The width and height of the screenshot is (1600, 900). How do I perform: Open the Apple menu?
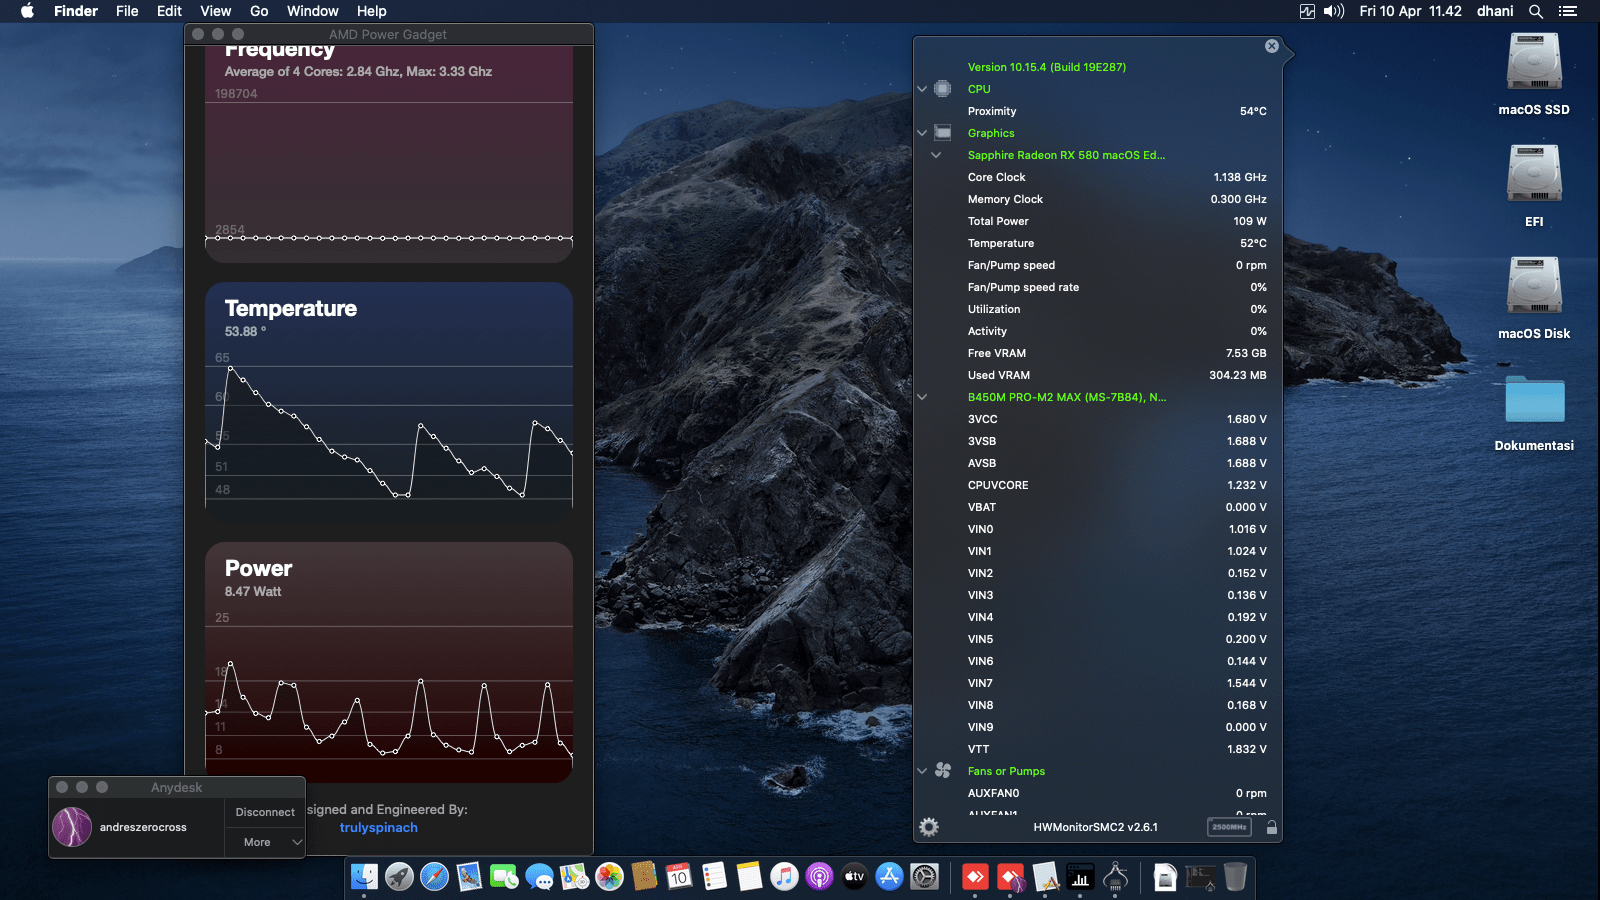click(x=27, y=11)
